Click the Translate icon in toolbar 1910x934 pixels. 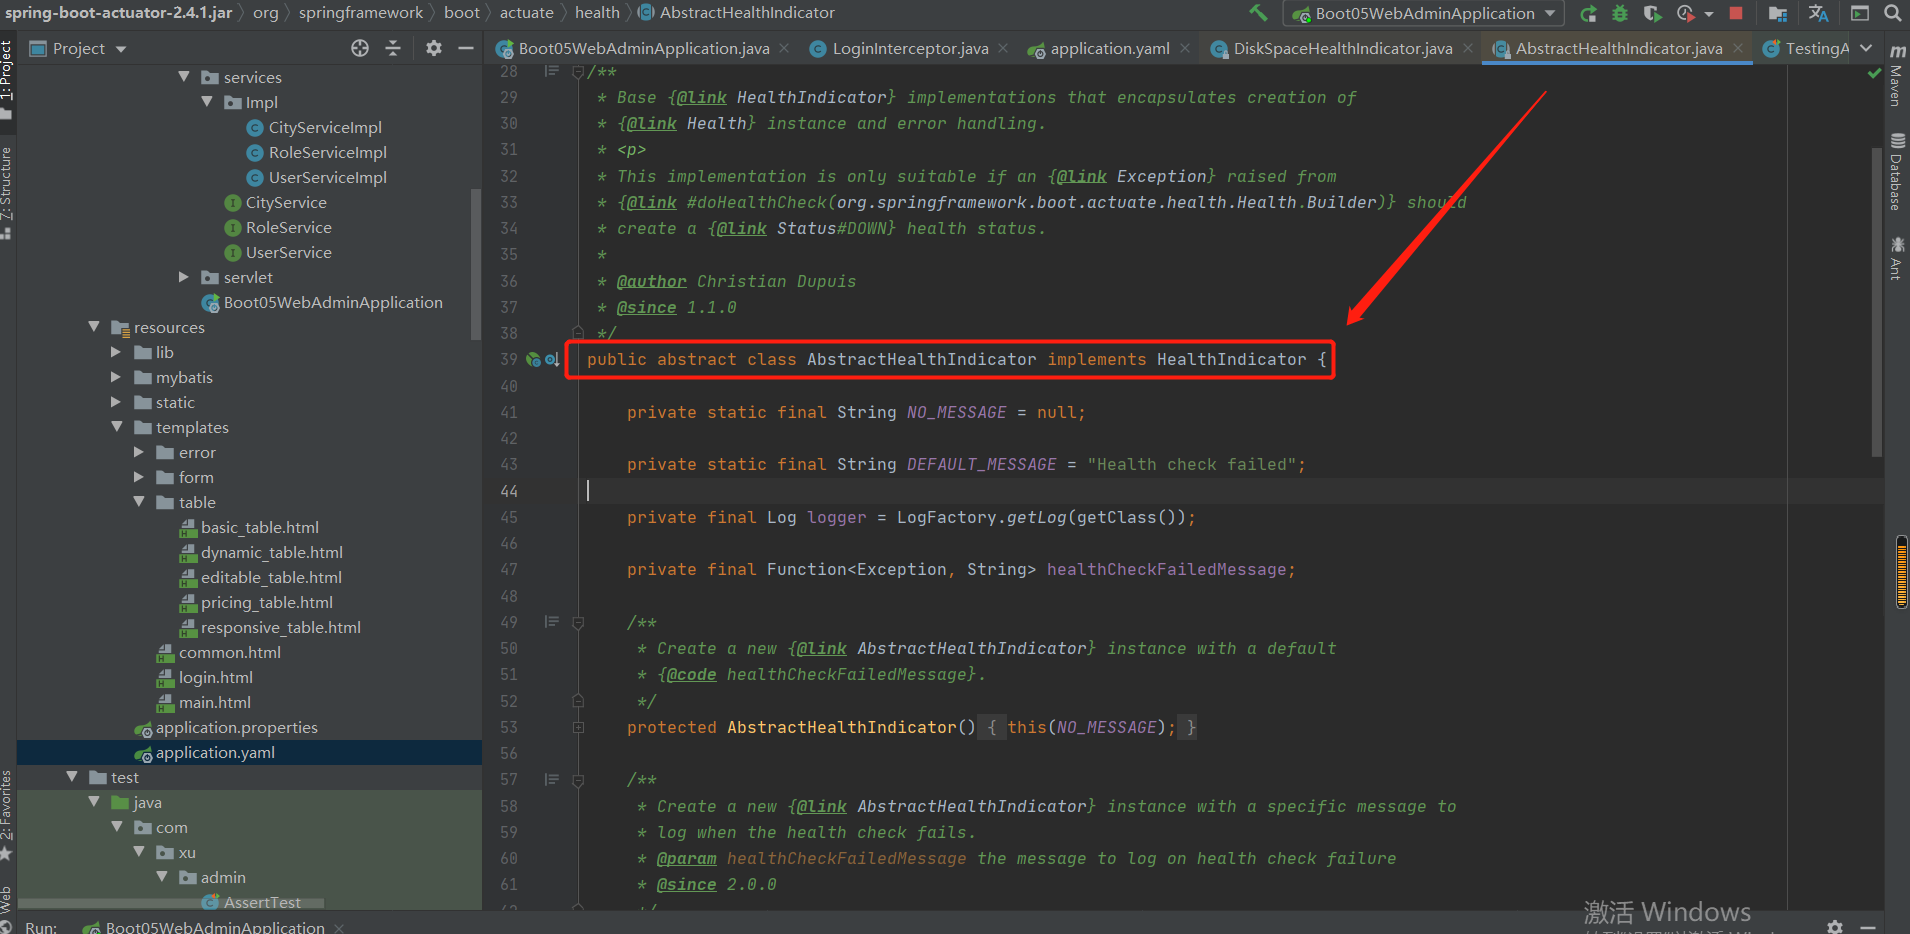point(1818,13)
